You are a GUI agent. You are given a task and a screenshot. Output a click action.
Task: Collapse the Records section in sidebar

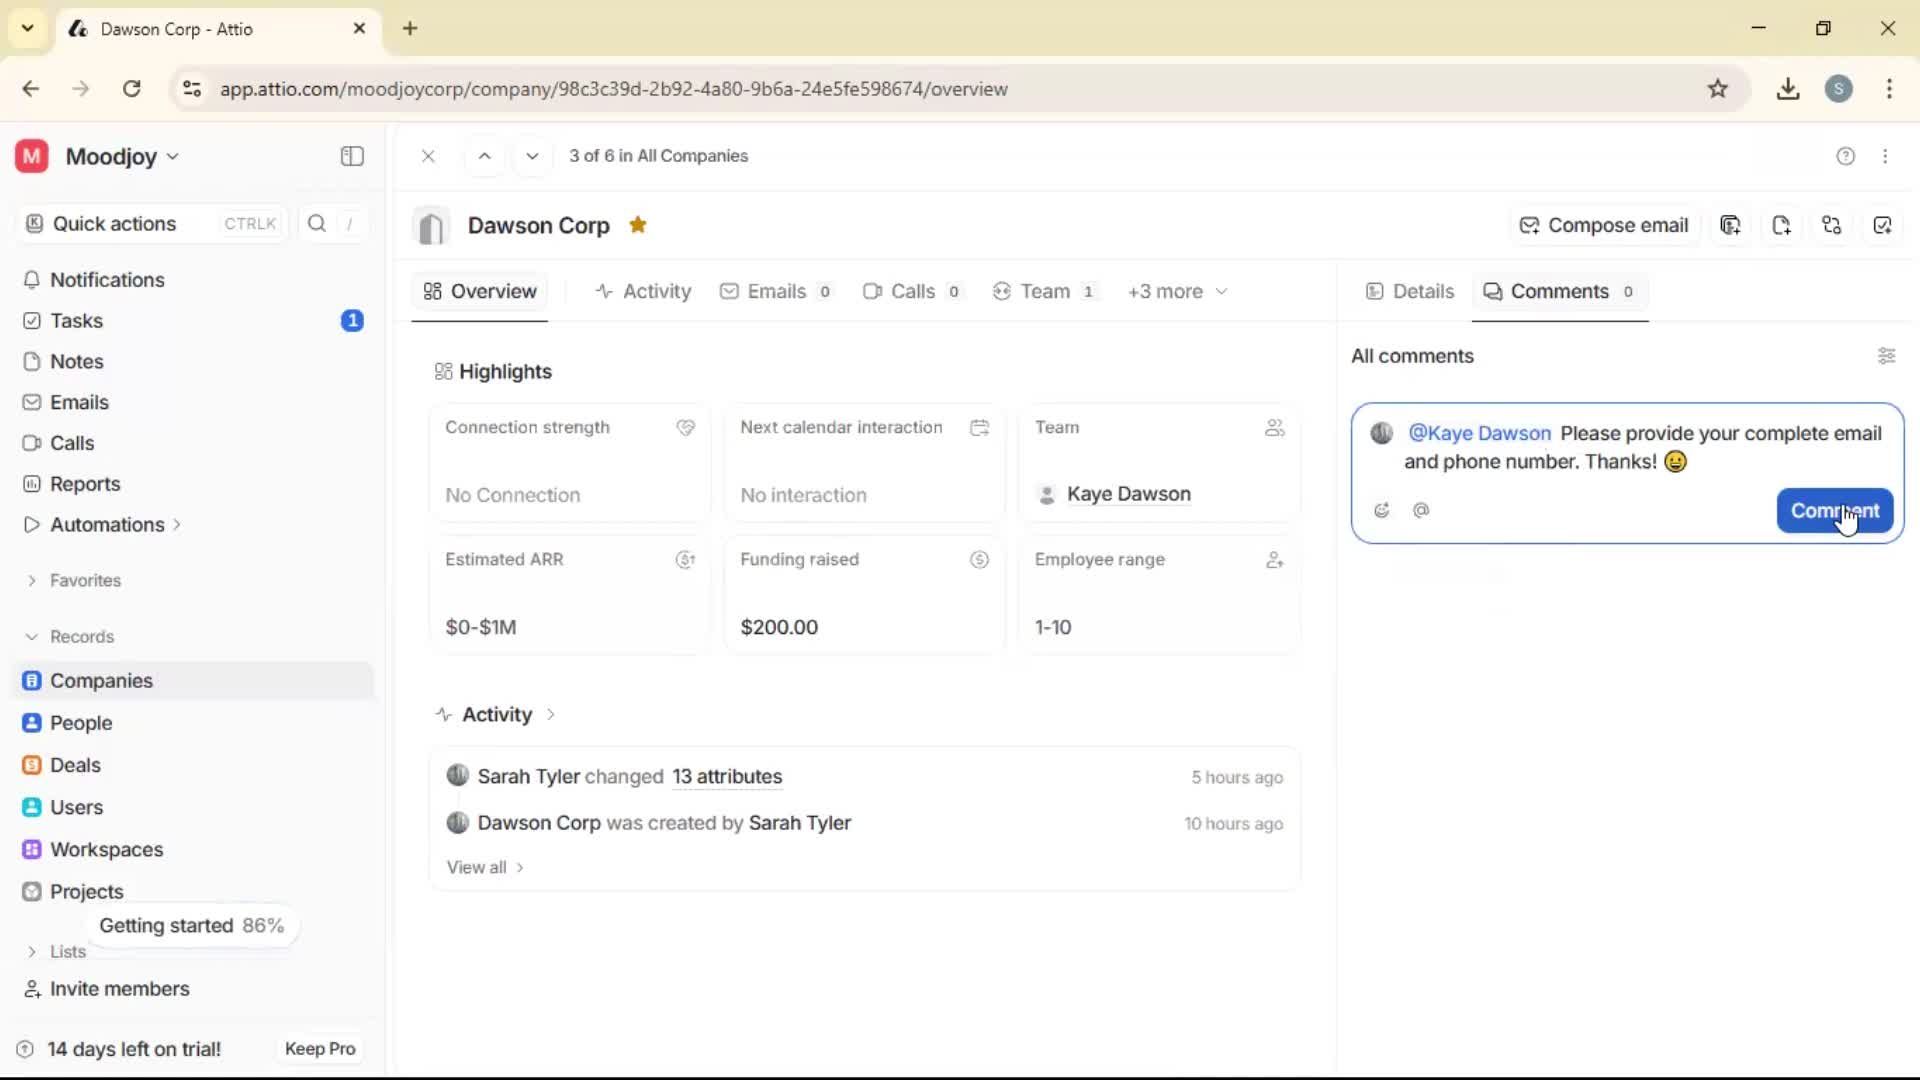click(x=33, y=637)
